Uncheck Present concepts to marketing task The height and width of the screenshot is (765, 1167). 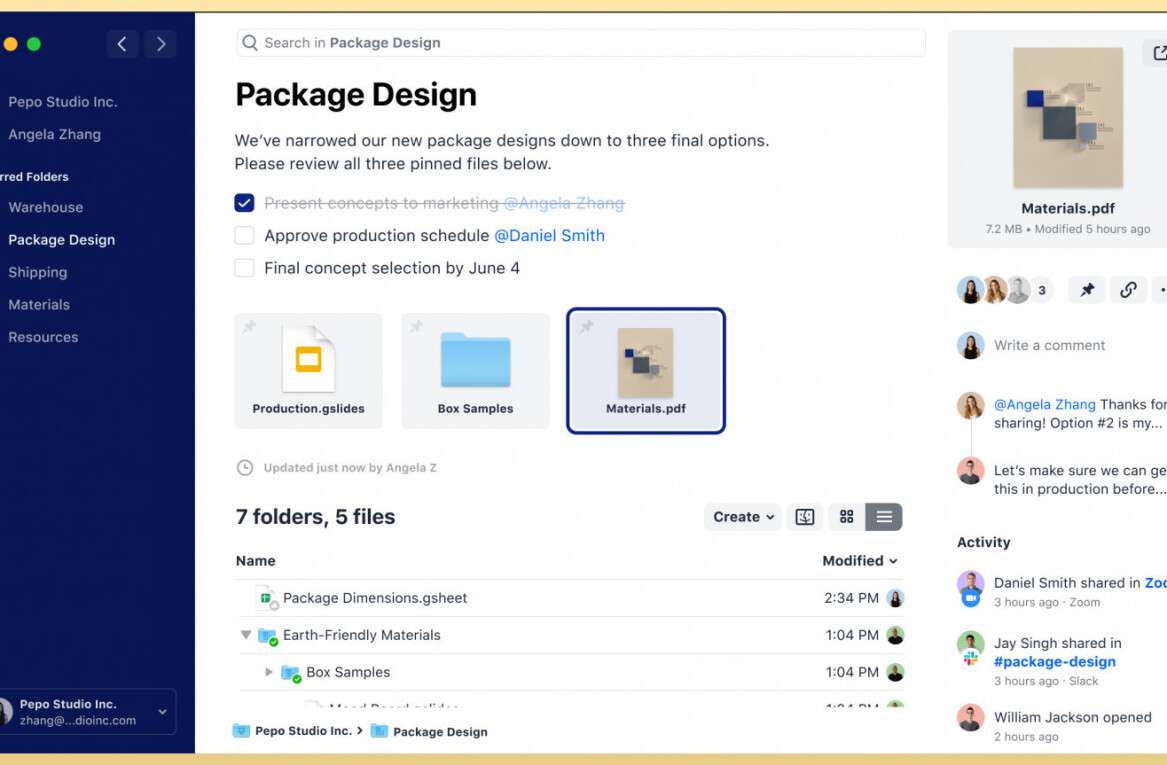[244, 203]
